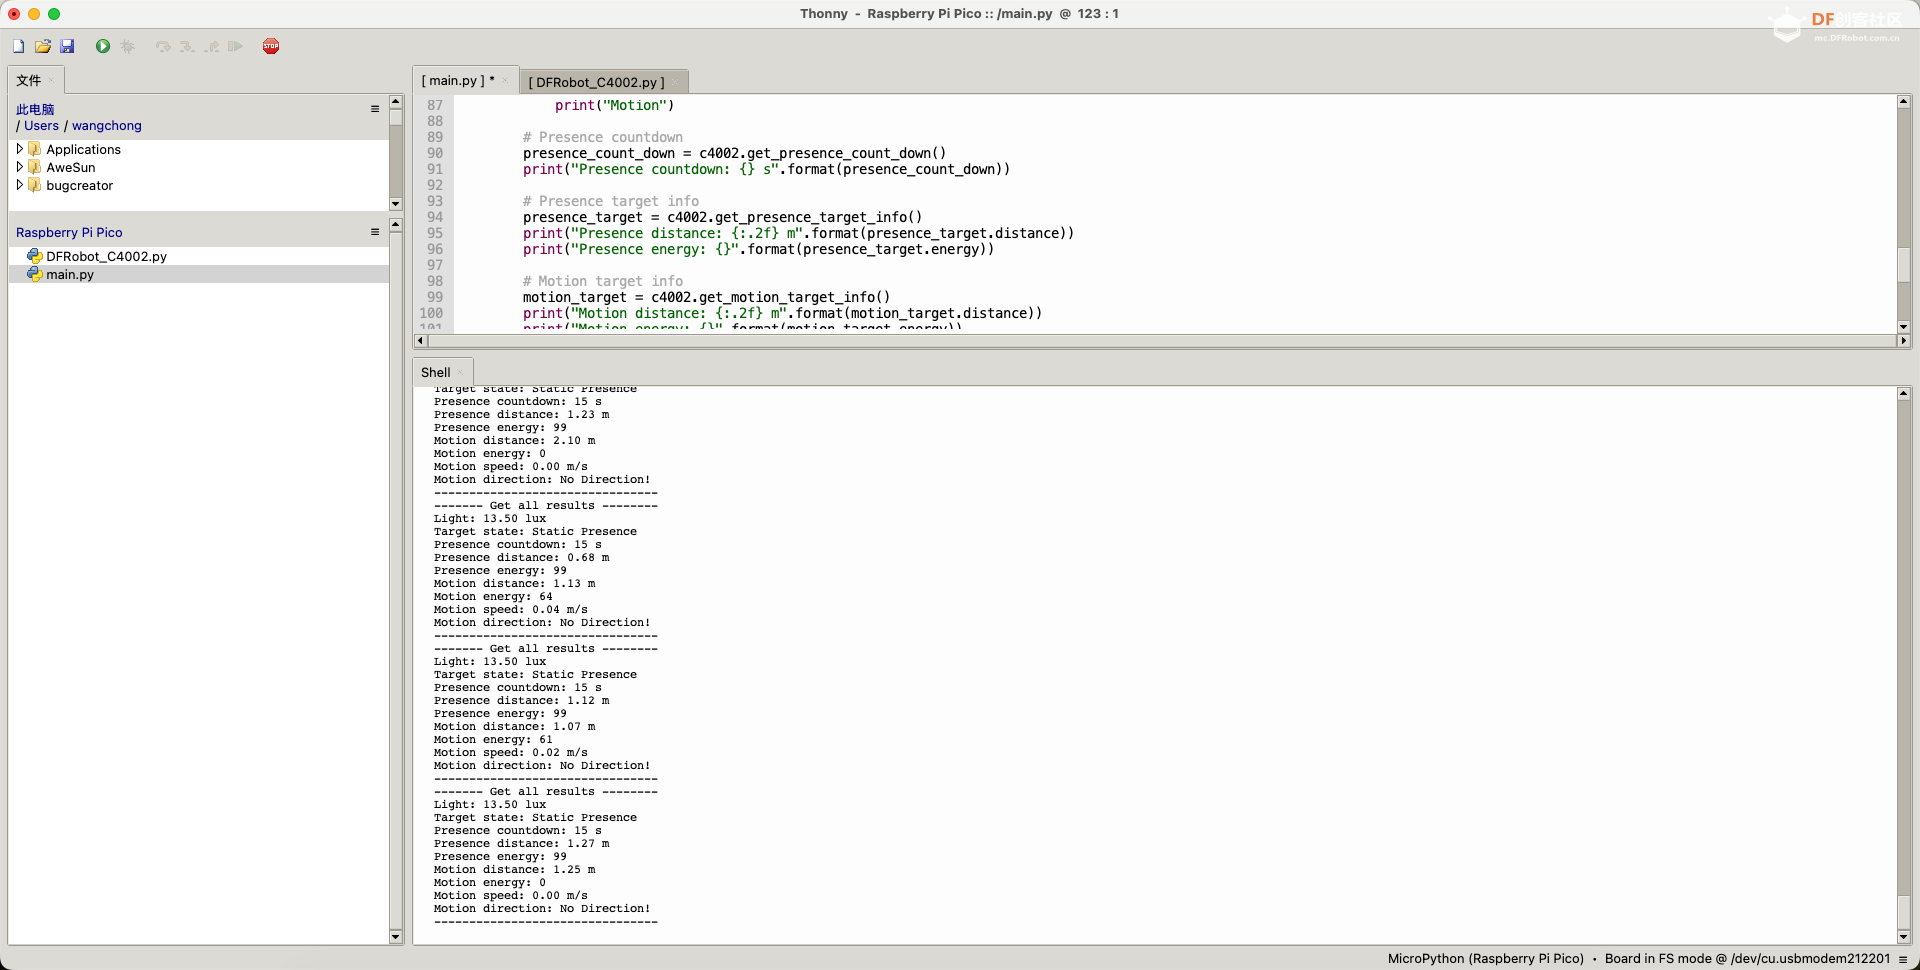
Task: Open the Raspberry Pi Pico panel menu
Action: (375, 232)
